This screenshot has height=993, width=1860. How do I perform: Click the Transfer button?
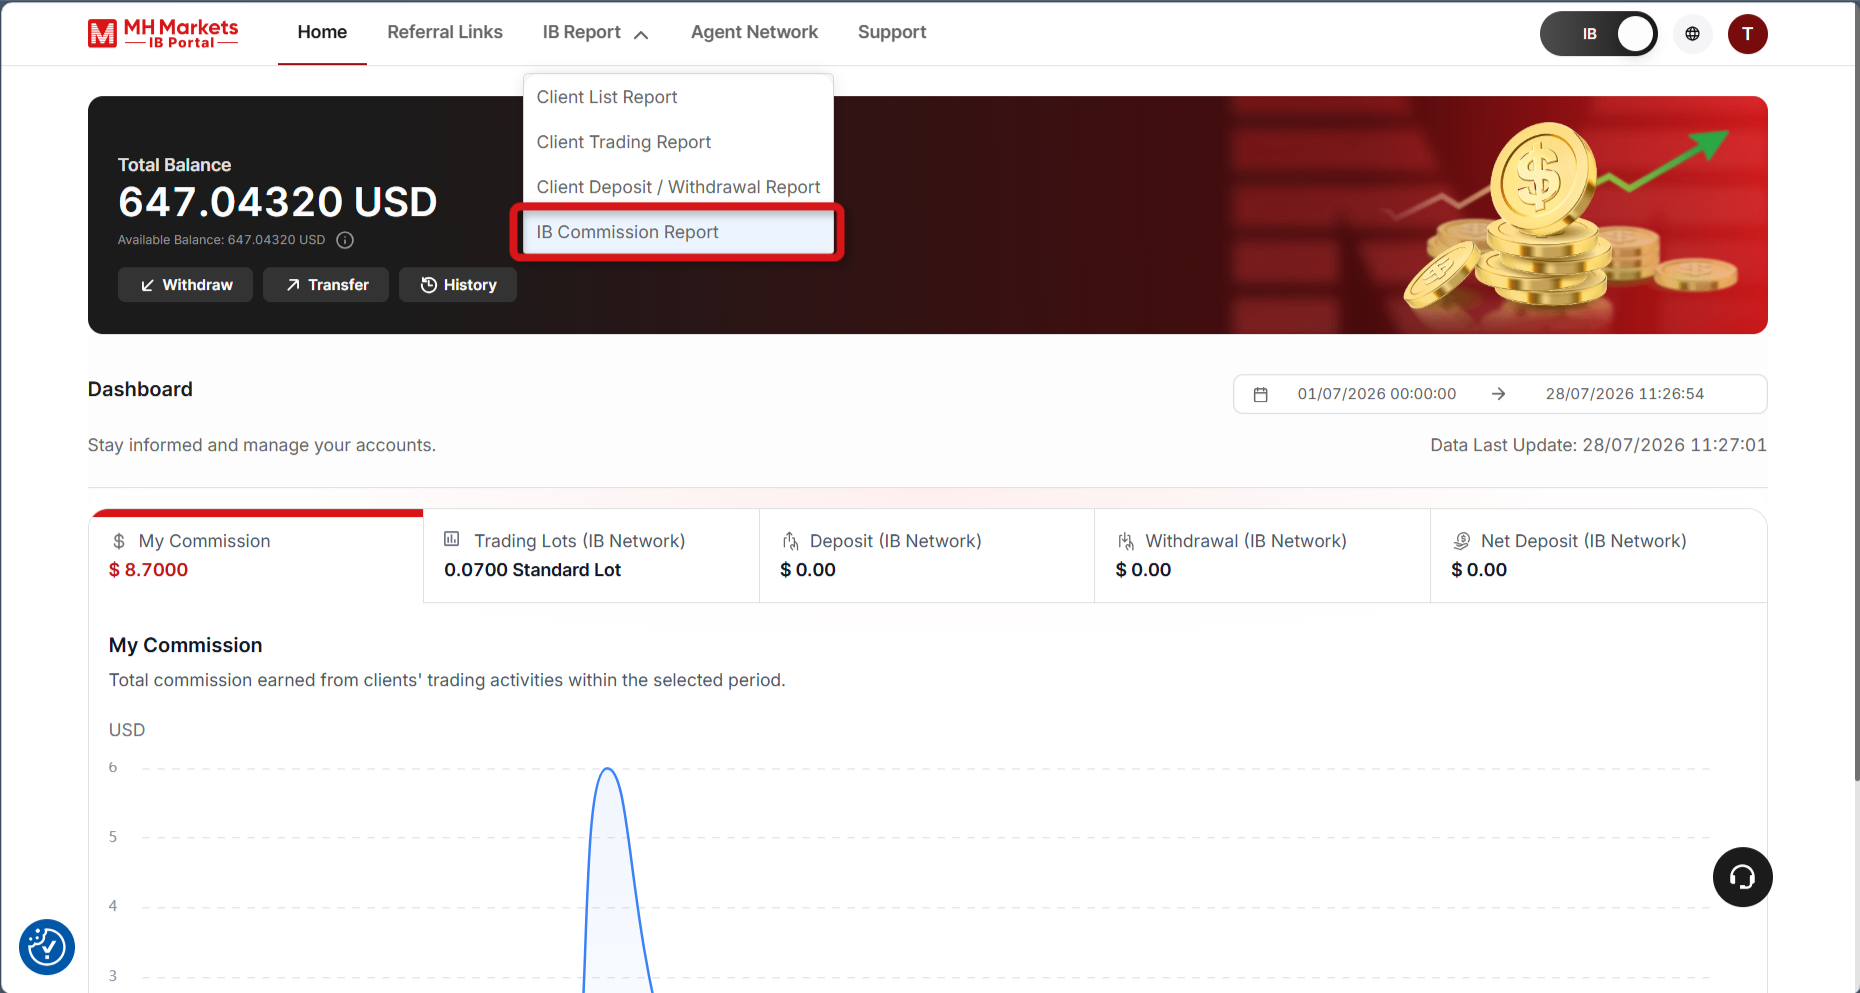click(326, 285)
